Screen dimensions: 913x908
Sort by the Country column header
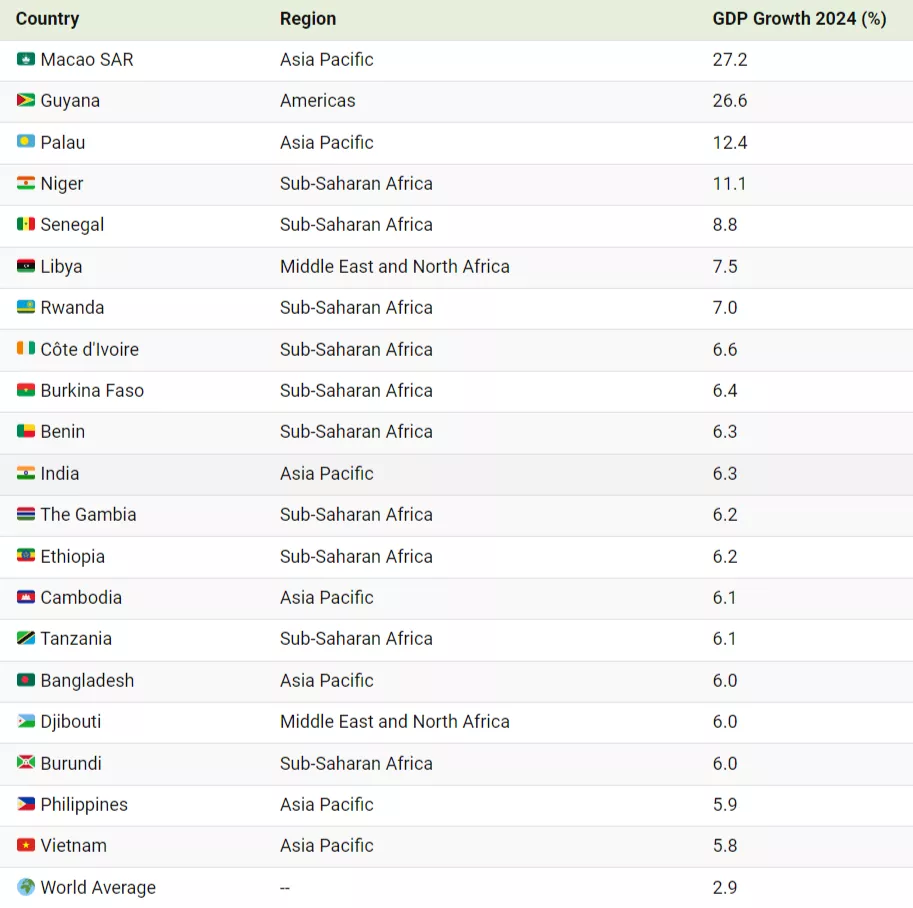[x=47, y=19]
